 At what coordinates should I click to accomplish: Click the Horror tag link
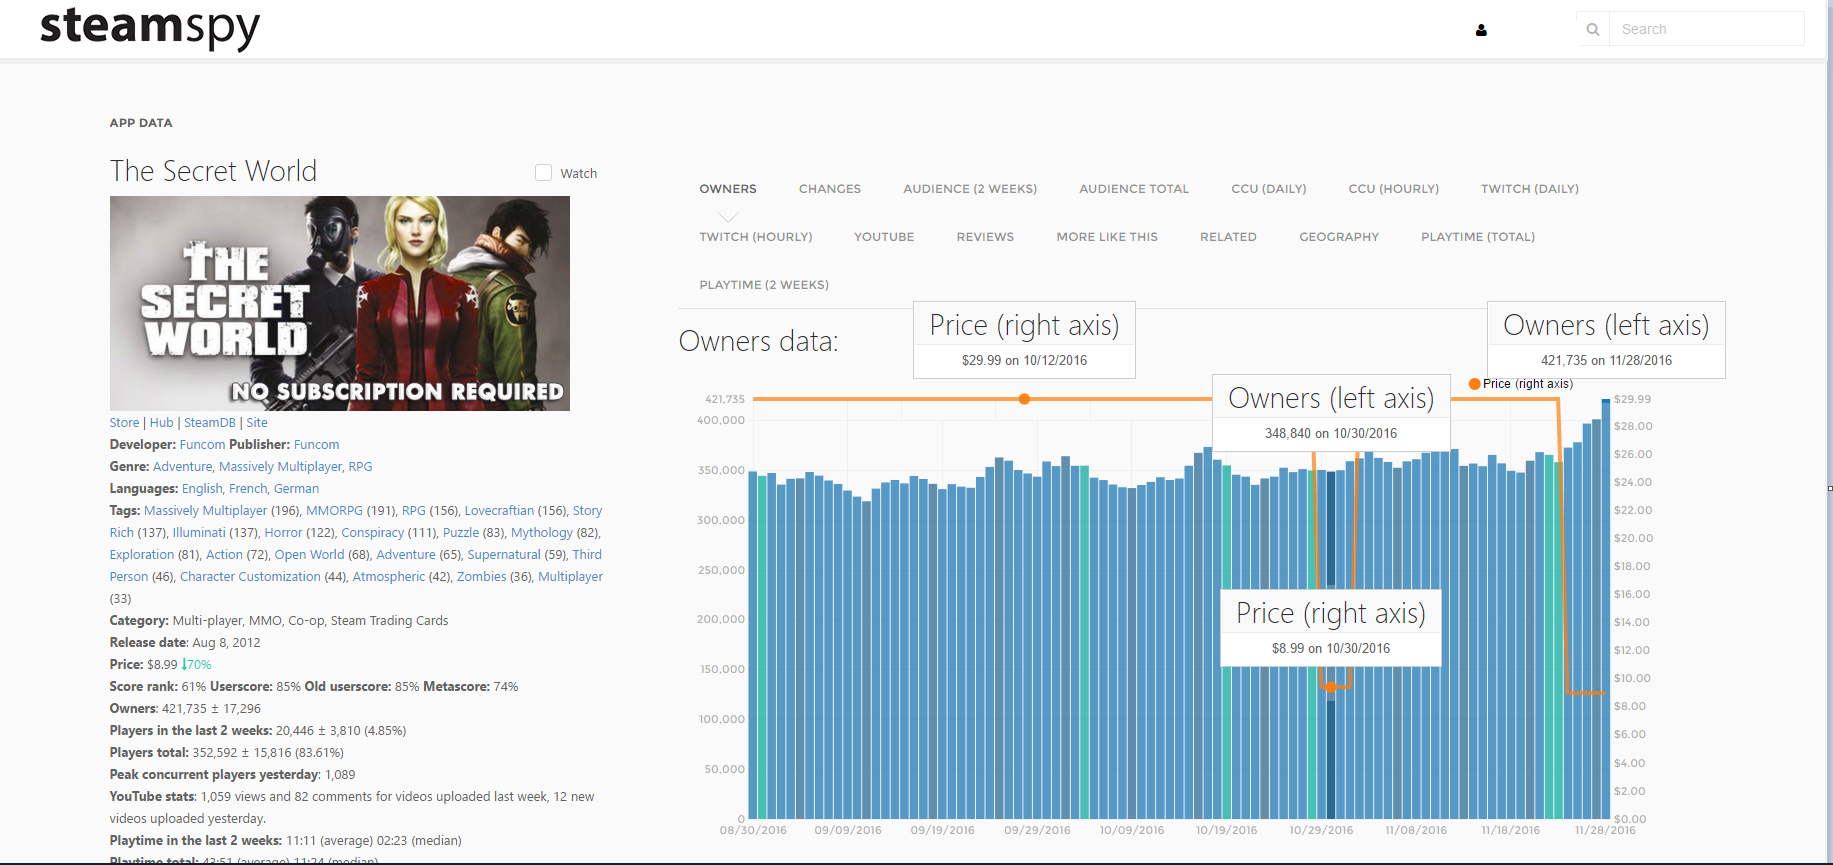tap(283, 533)
